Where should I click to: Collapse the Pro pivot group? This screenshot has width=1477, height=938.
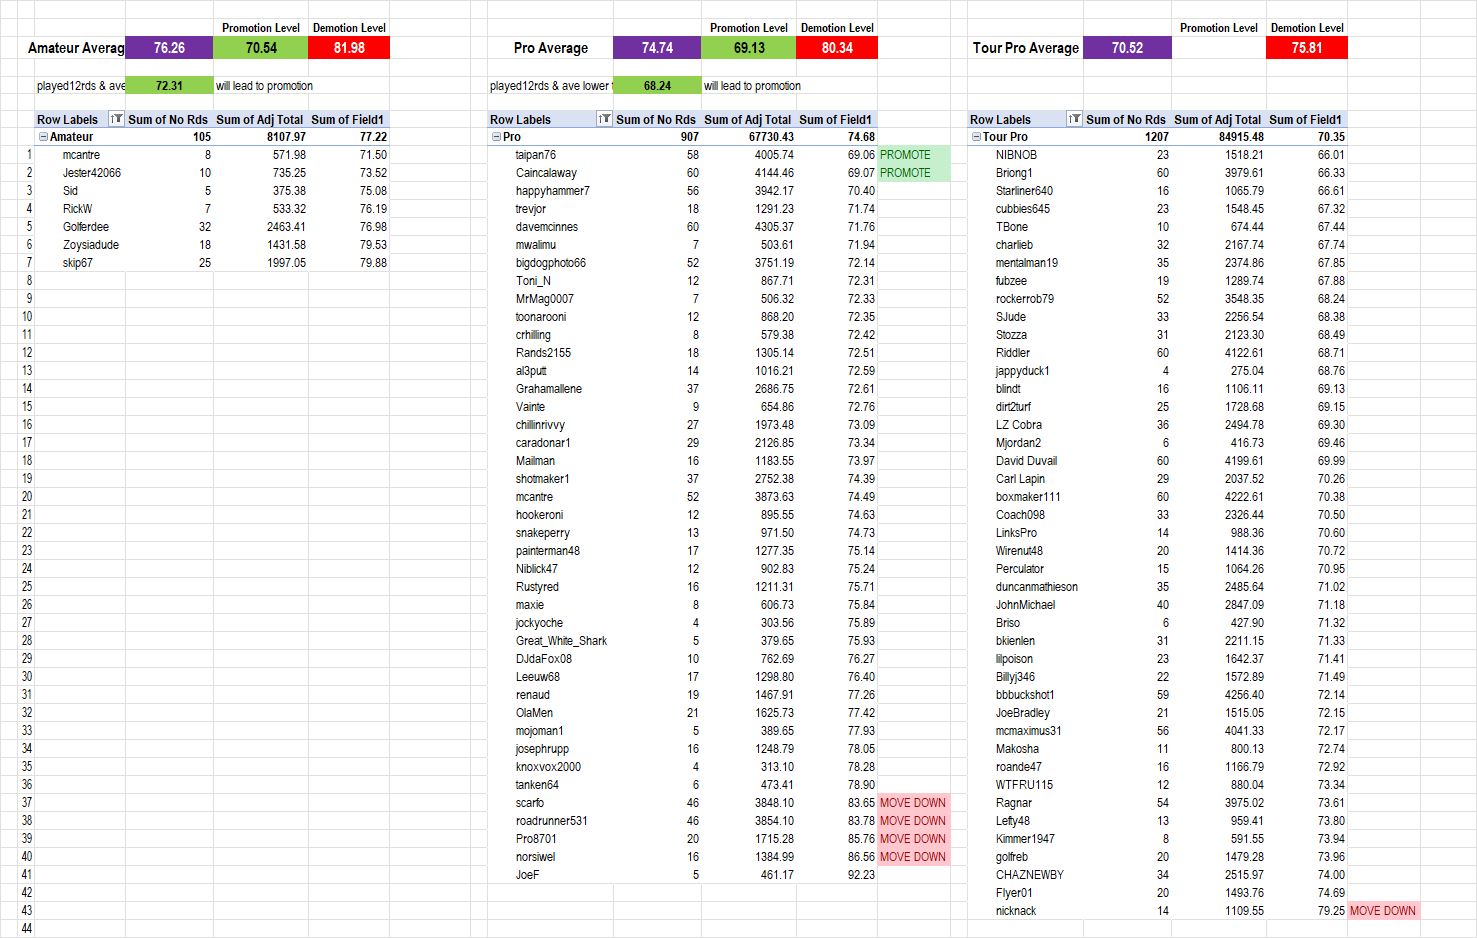(496, 137)
